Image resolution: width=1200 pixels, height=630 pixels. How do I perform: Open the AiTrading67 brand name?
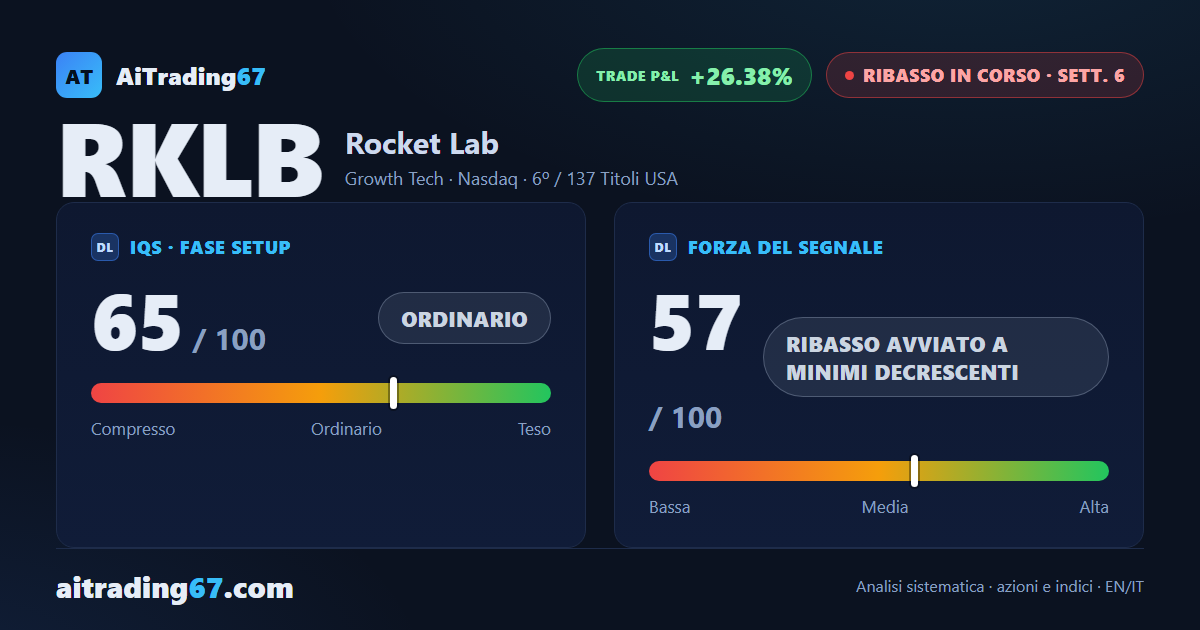(191, 76)
